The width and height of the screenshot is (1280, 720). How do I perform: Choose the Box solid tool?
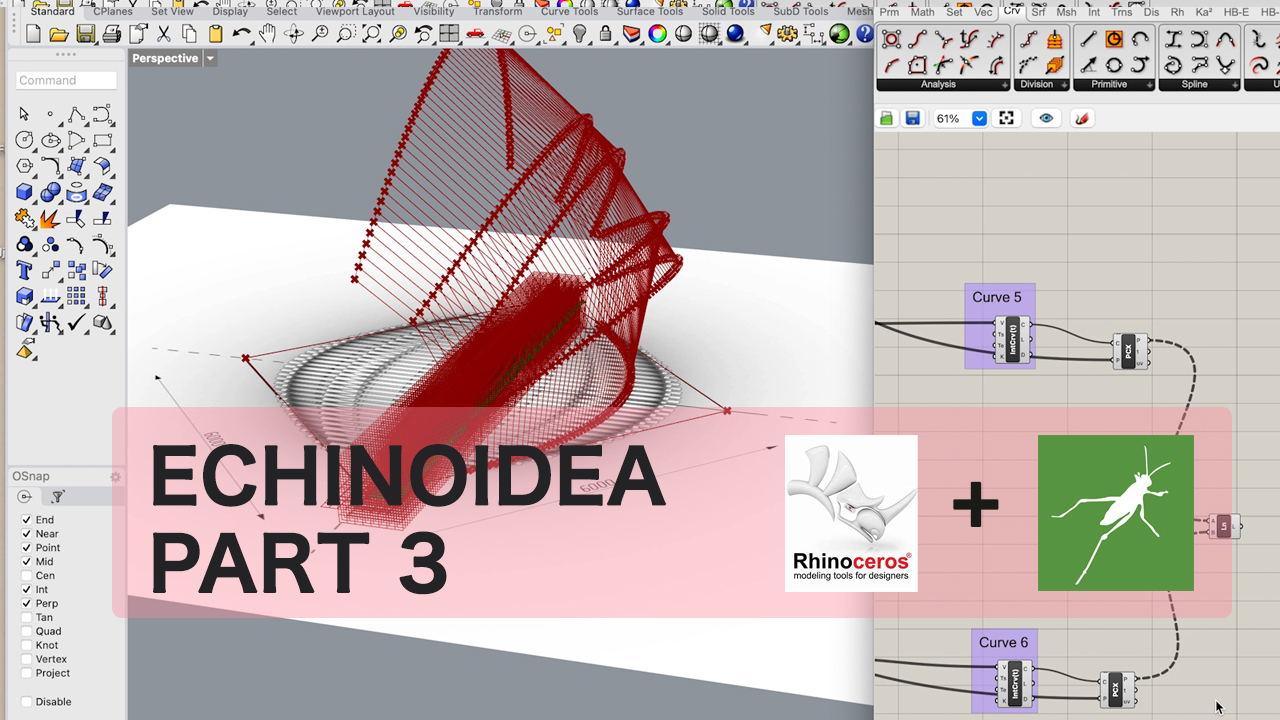[24, 192]
